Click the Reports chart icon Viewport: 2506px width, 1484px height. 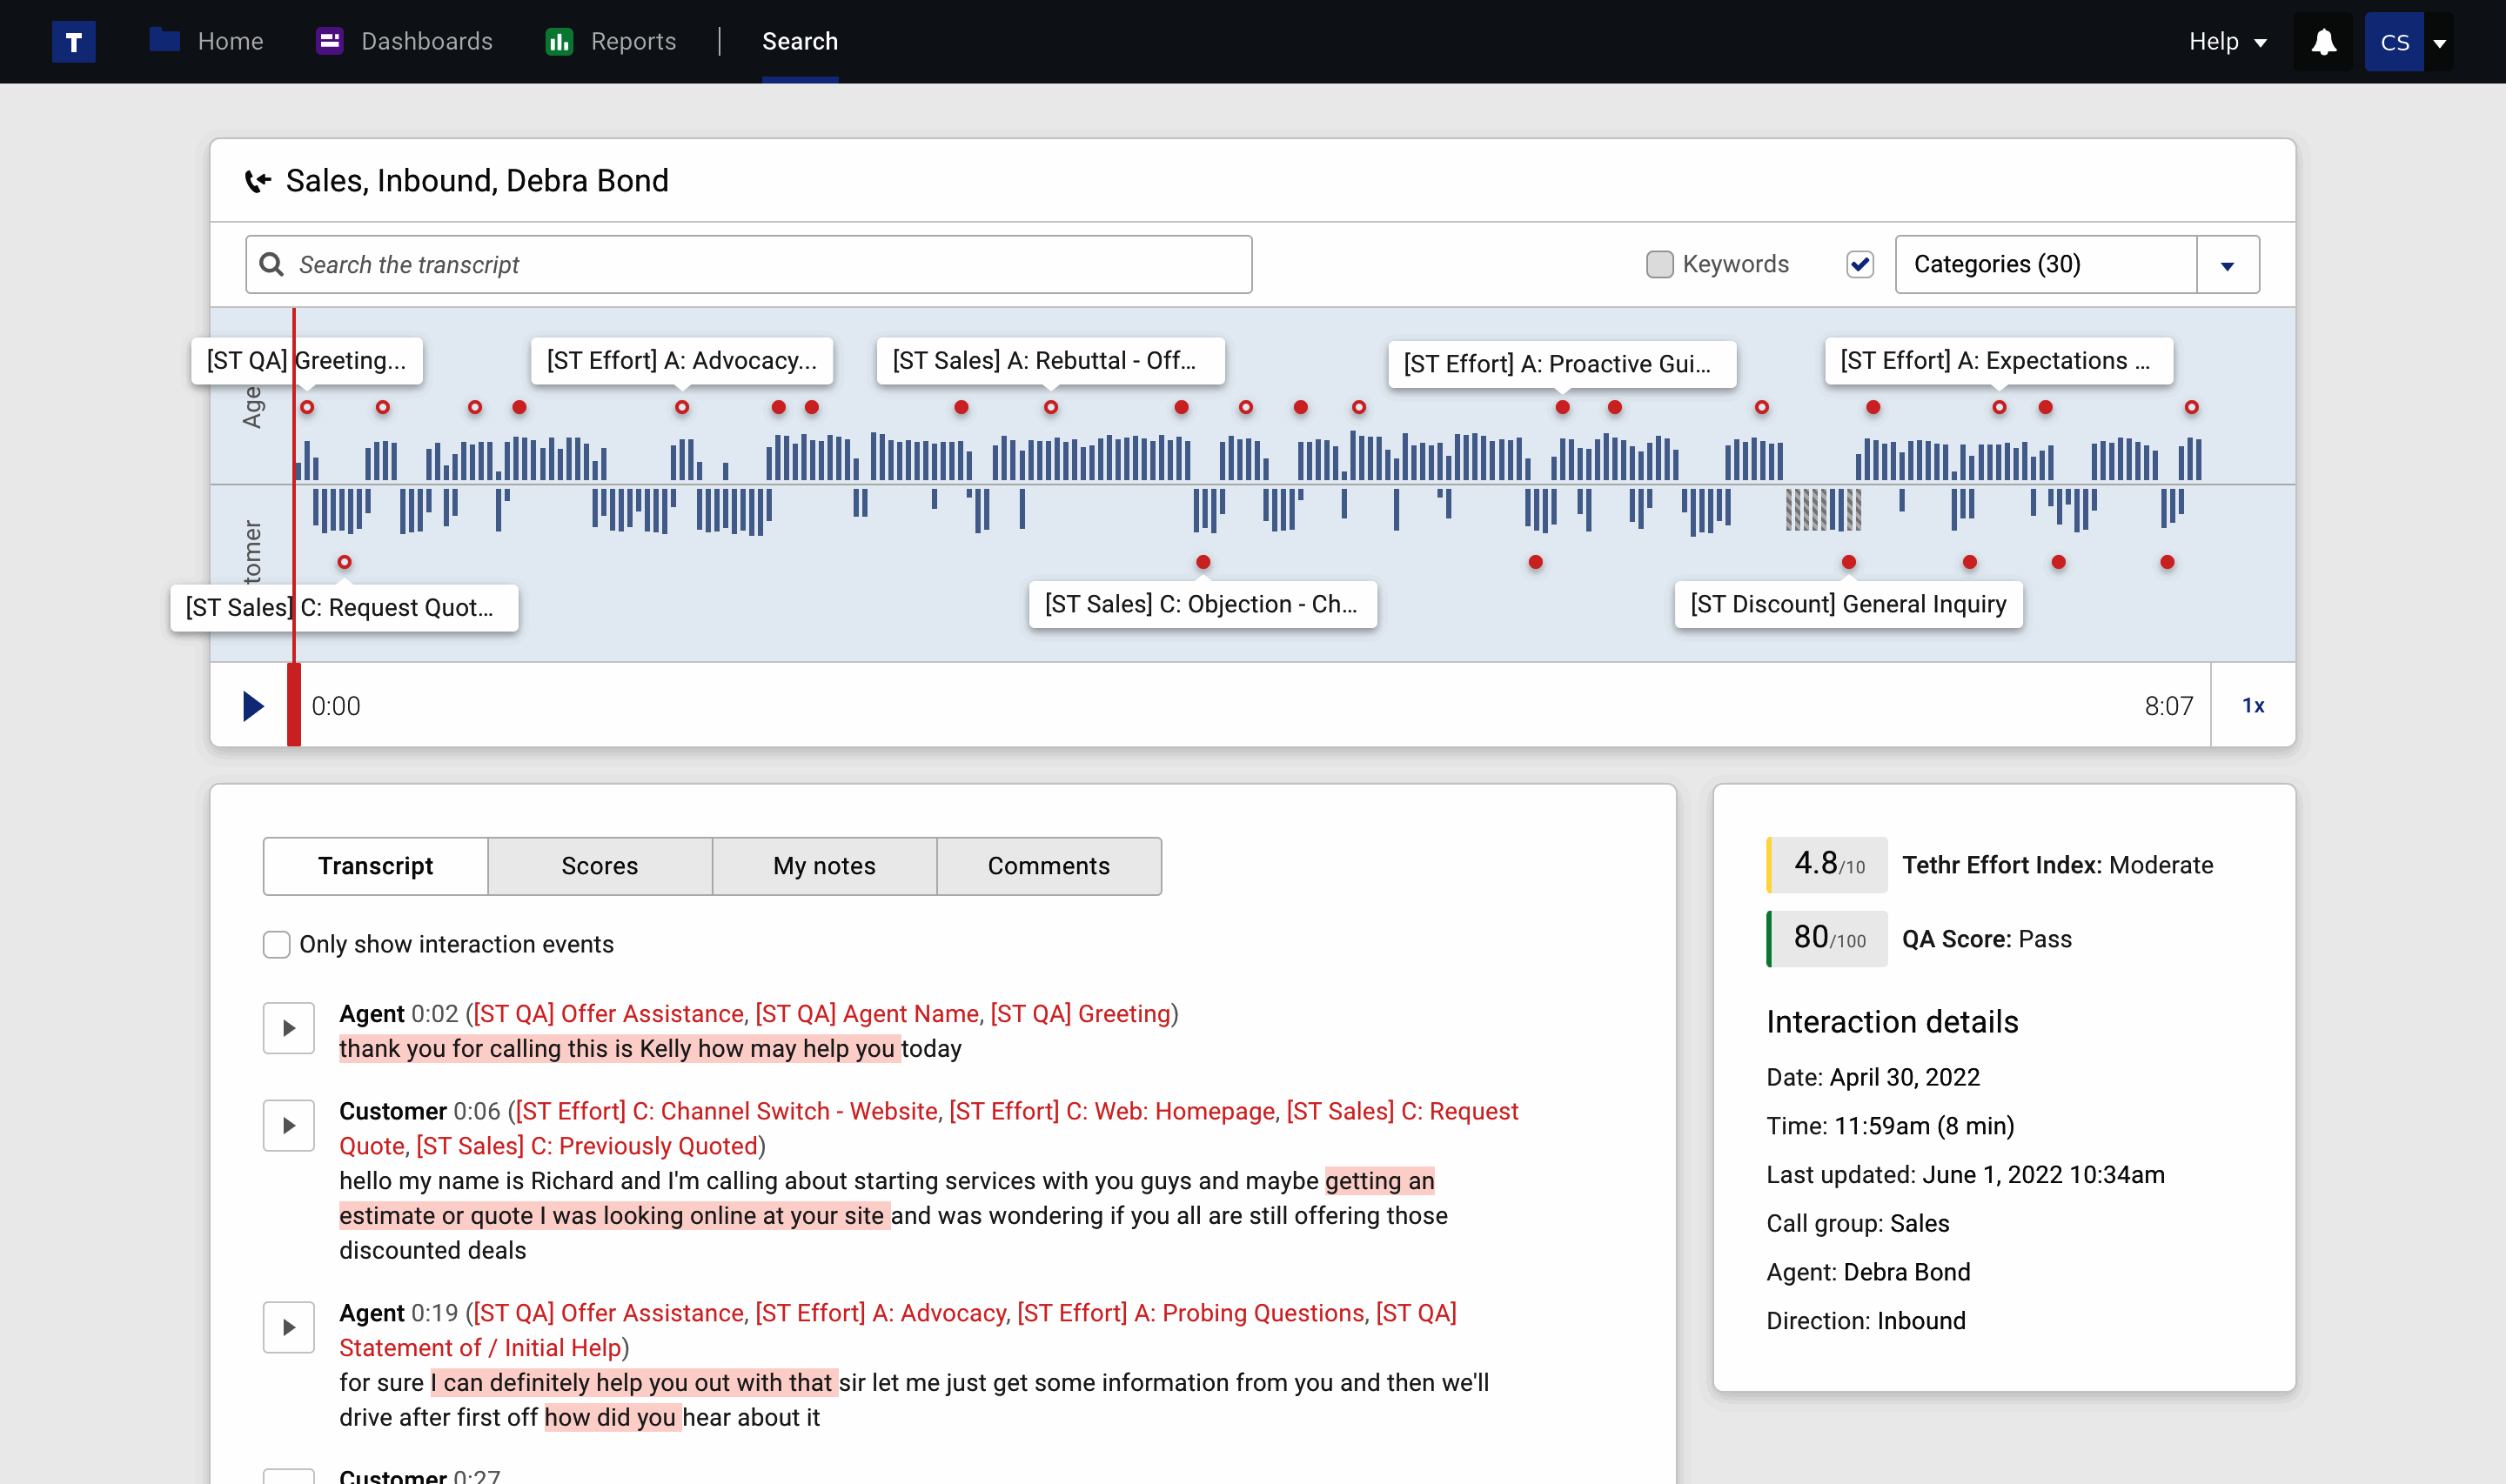558,41
